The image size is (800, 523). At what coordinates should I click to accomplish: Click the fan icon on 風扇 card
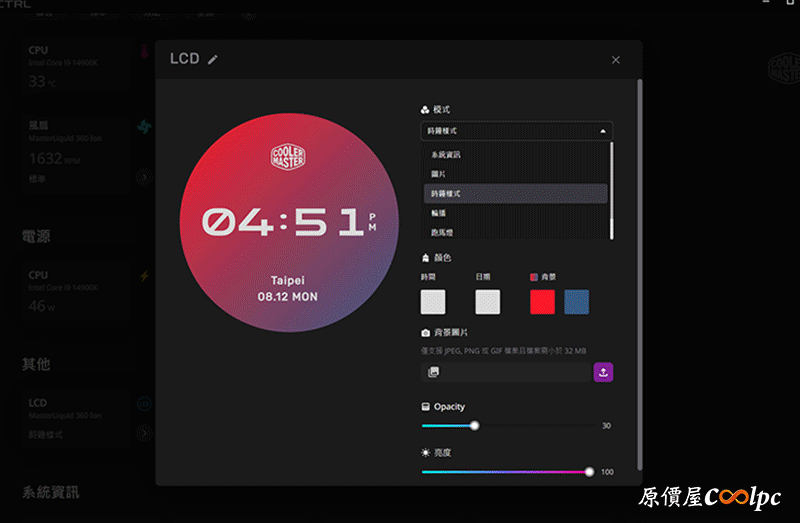(144, 127)
